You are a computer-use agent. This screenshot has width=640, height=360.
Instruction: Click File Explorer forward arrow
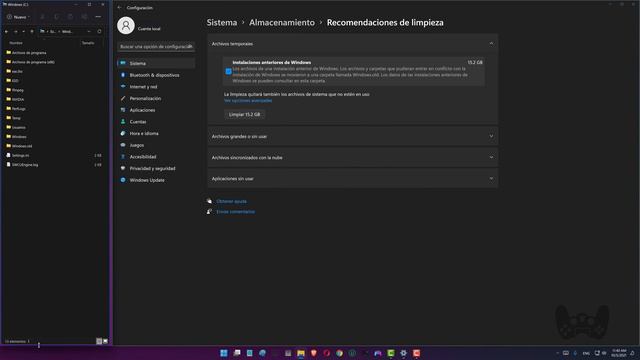click(x=16, y=31)
